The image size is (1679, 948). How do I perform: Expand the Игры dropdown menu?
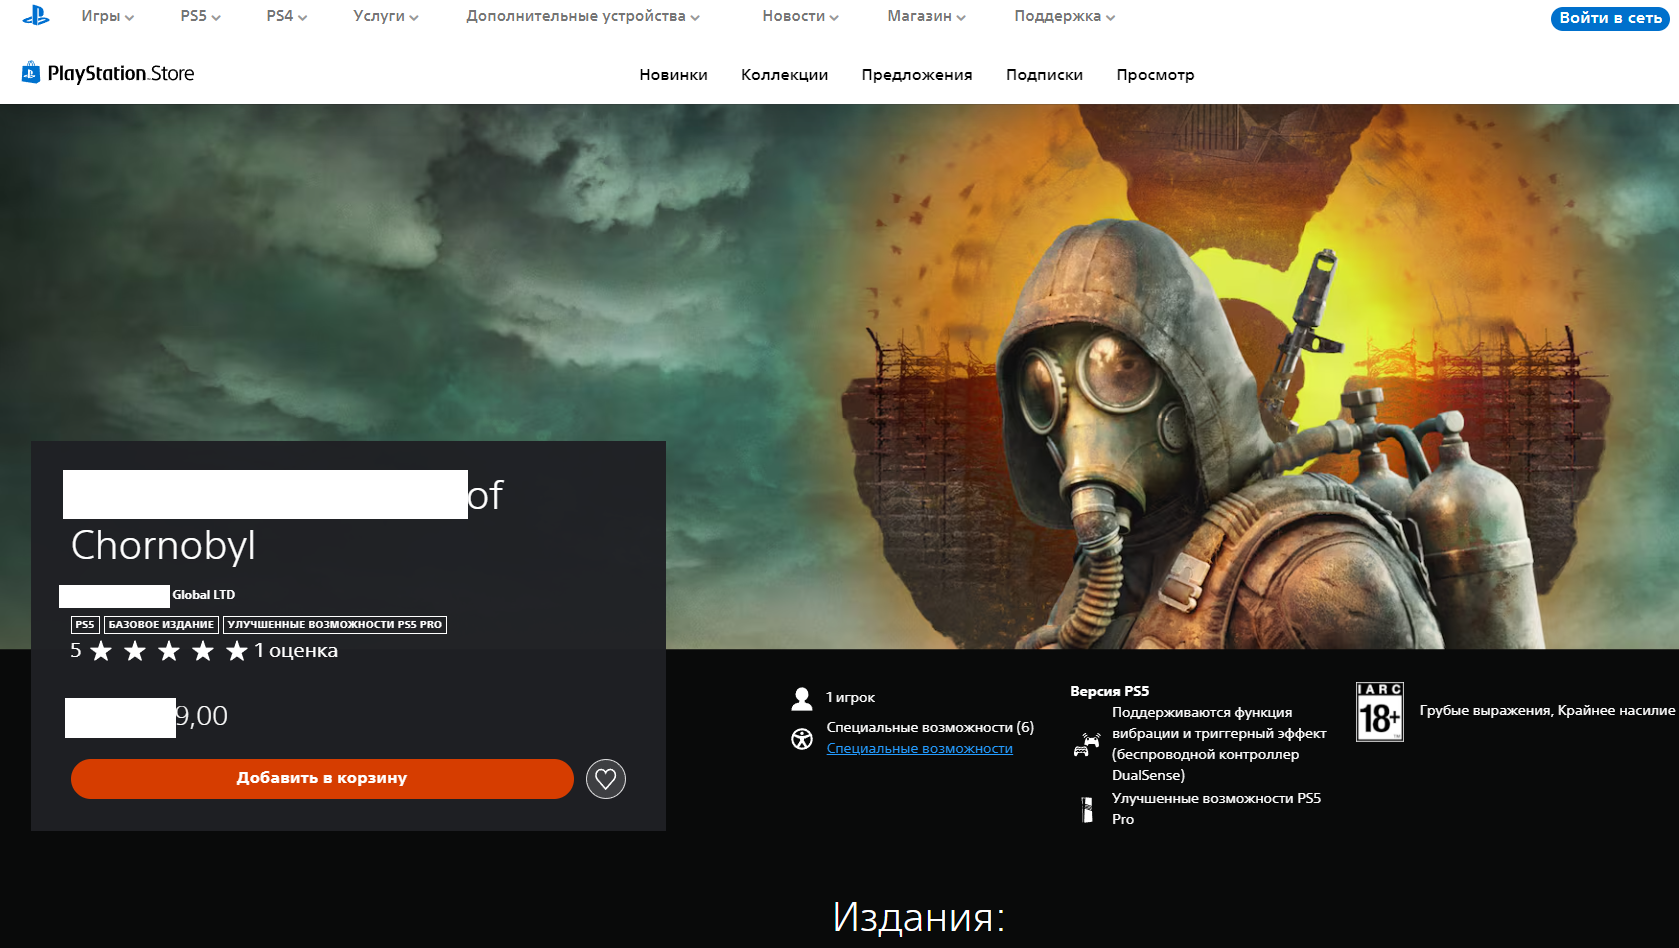tap(108, 16)
